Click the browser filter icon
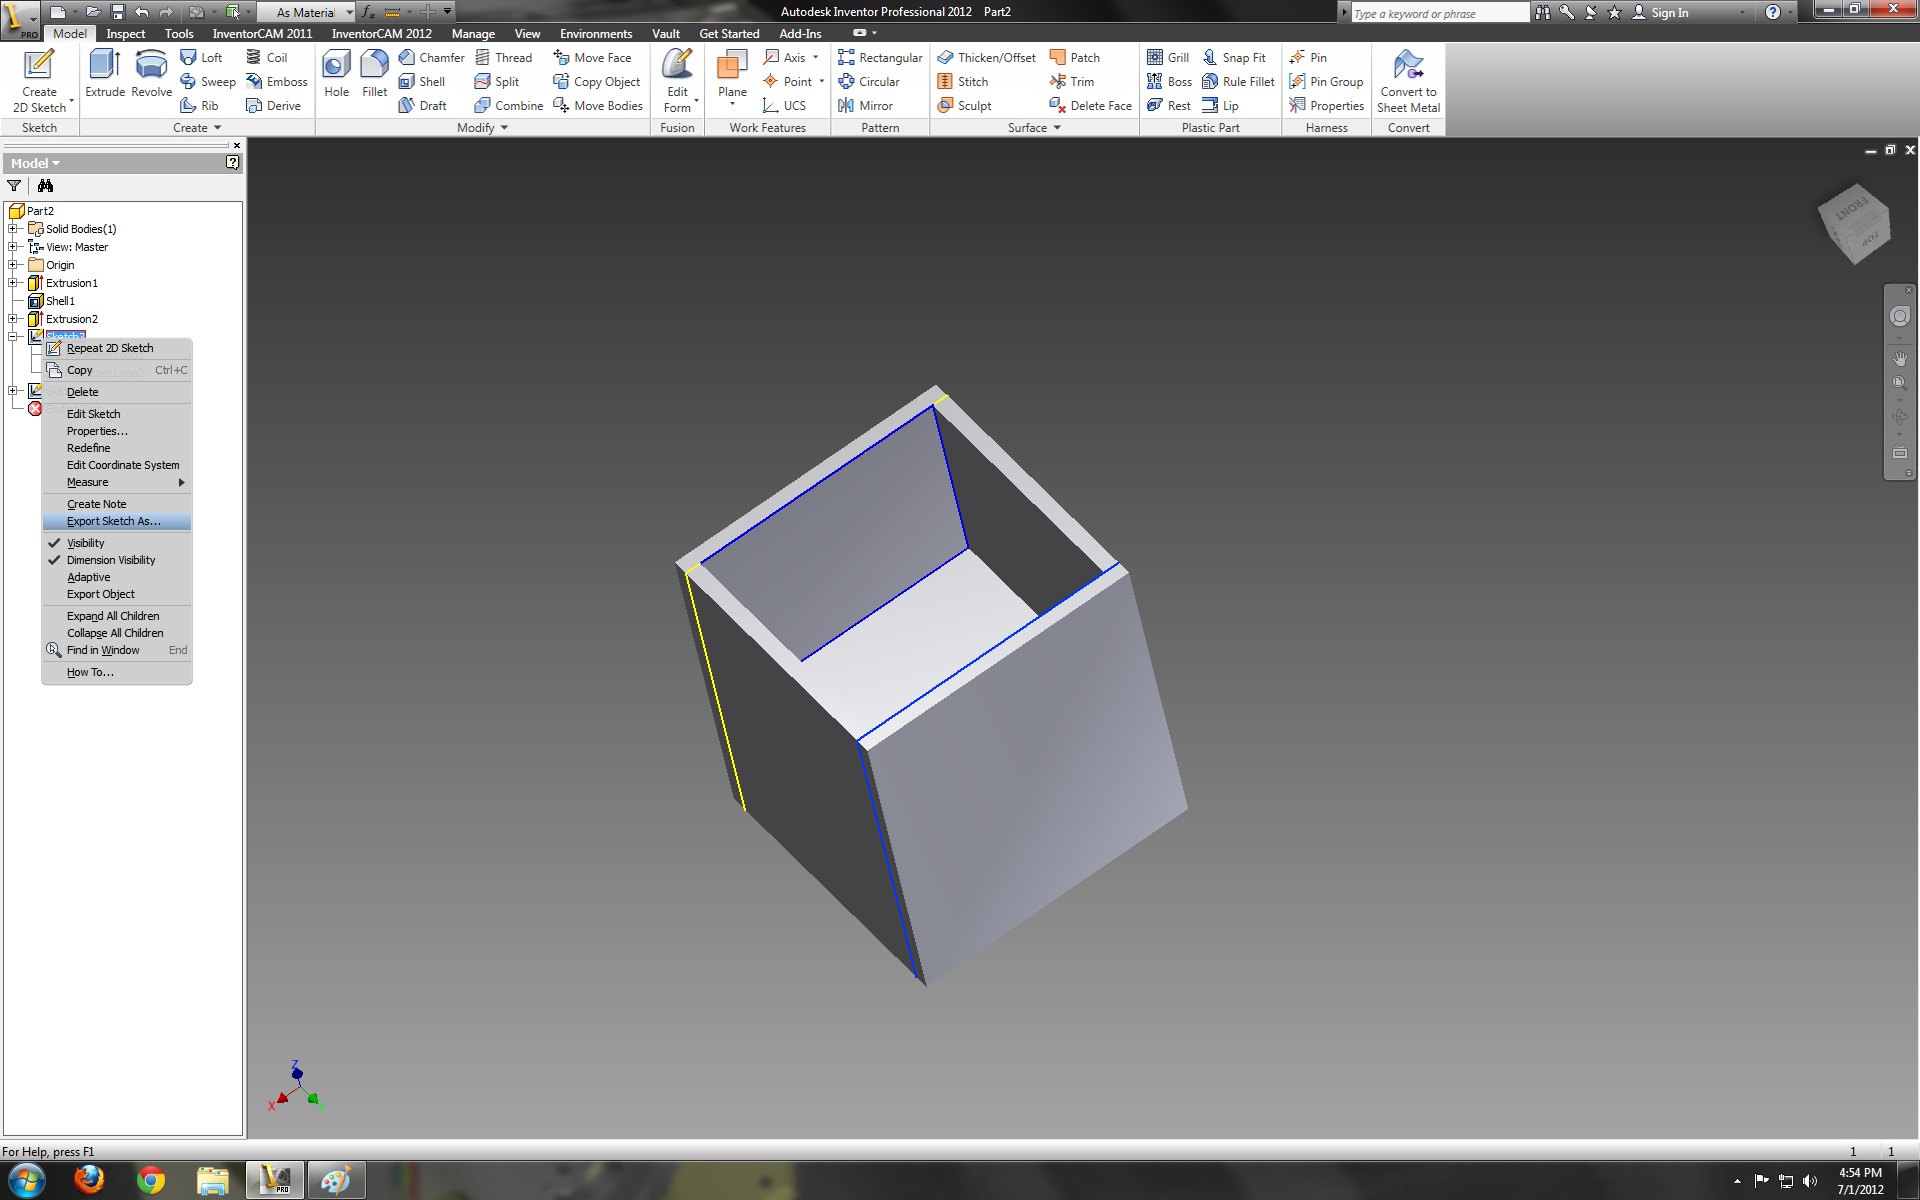This screenshot has height=1200, width=1920. 14,186
